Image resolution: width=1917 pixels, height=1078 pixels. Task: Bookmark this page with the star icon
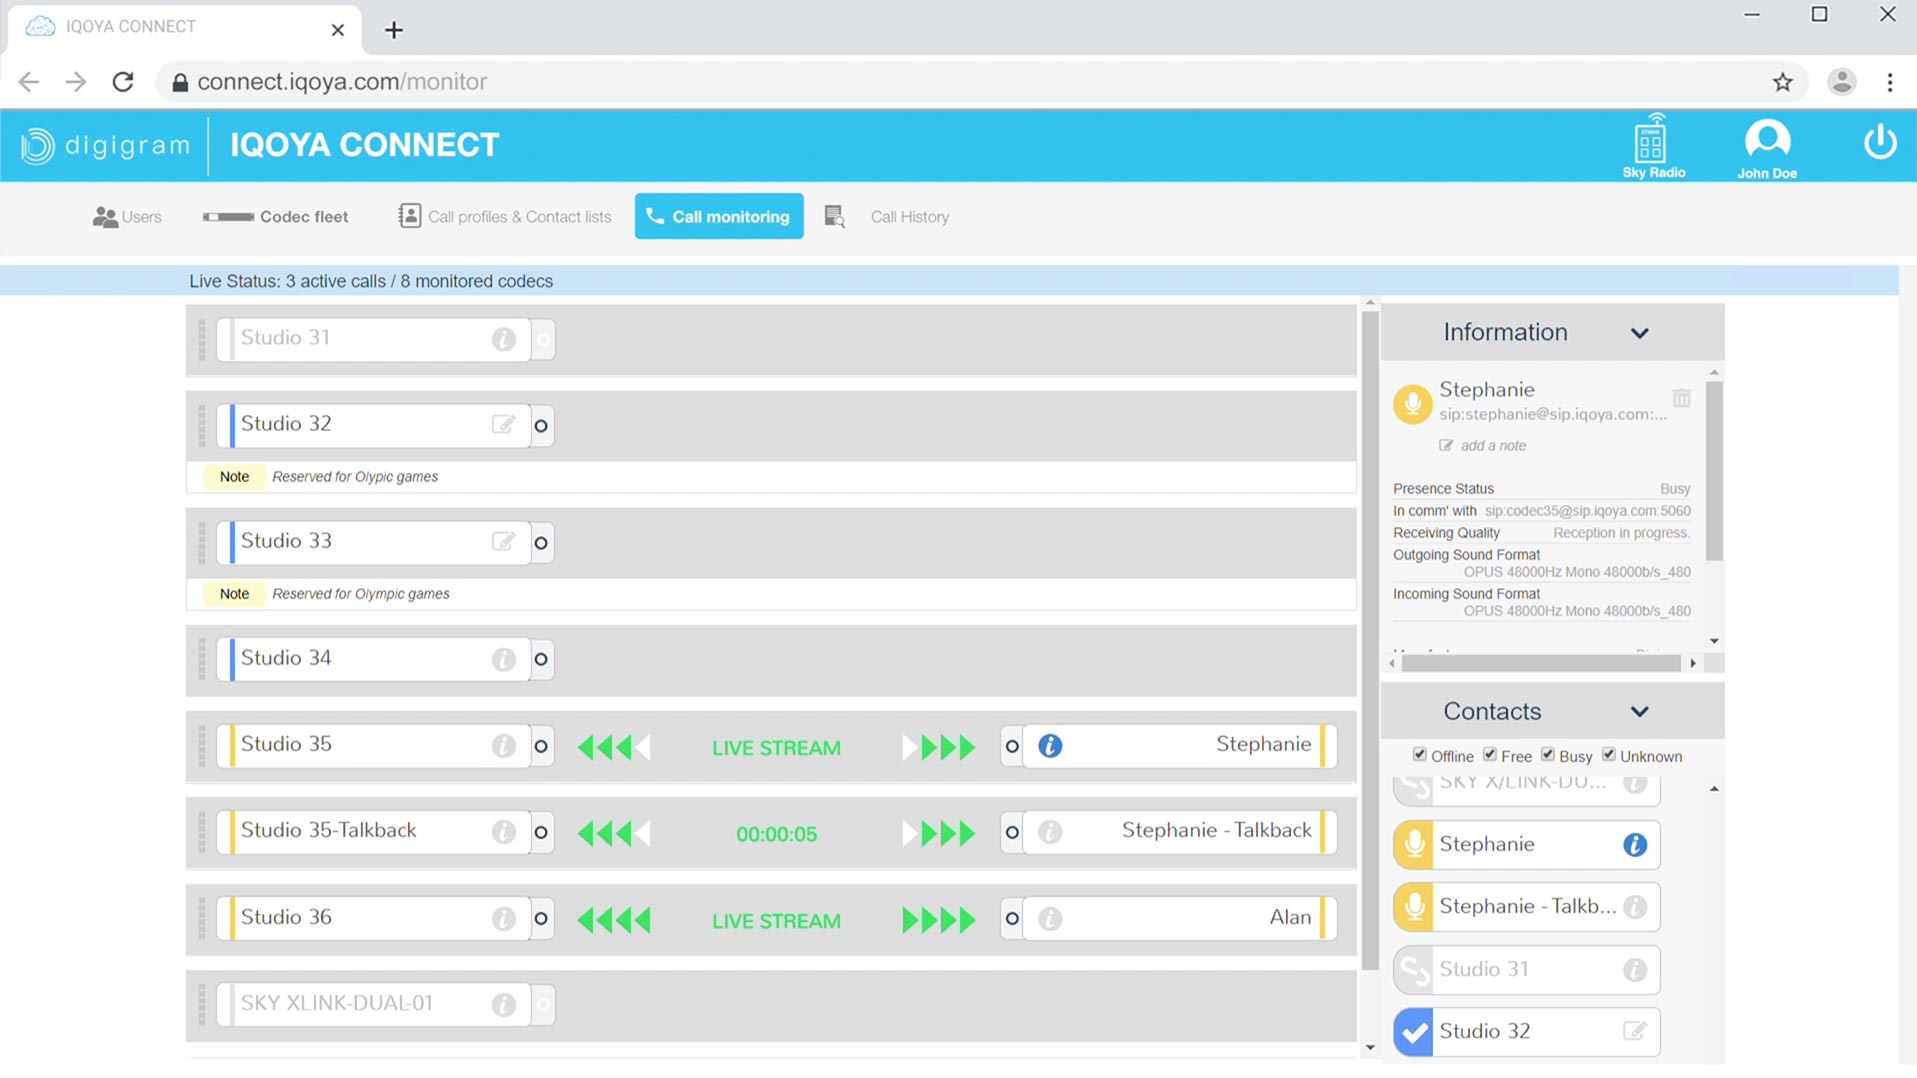click(x=1782, y=82)
